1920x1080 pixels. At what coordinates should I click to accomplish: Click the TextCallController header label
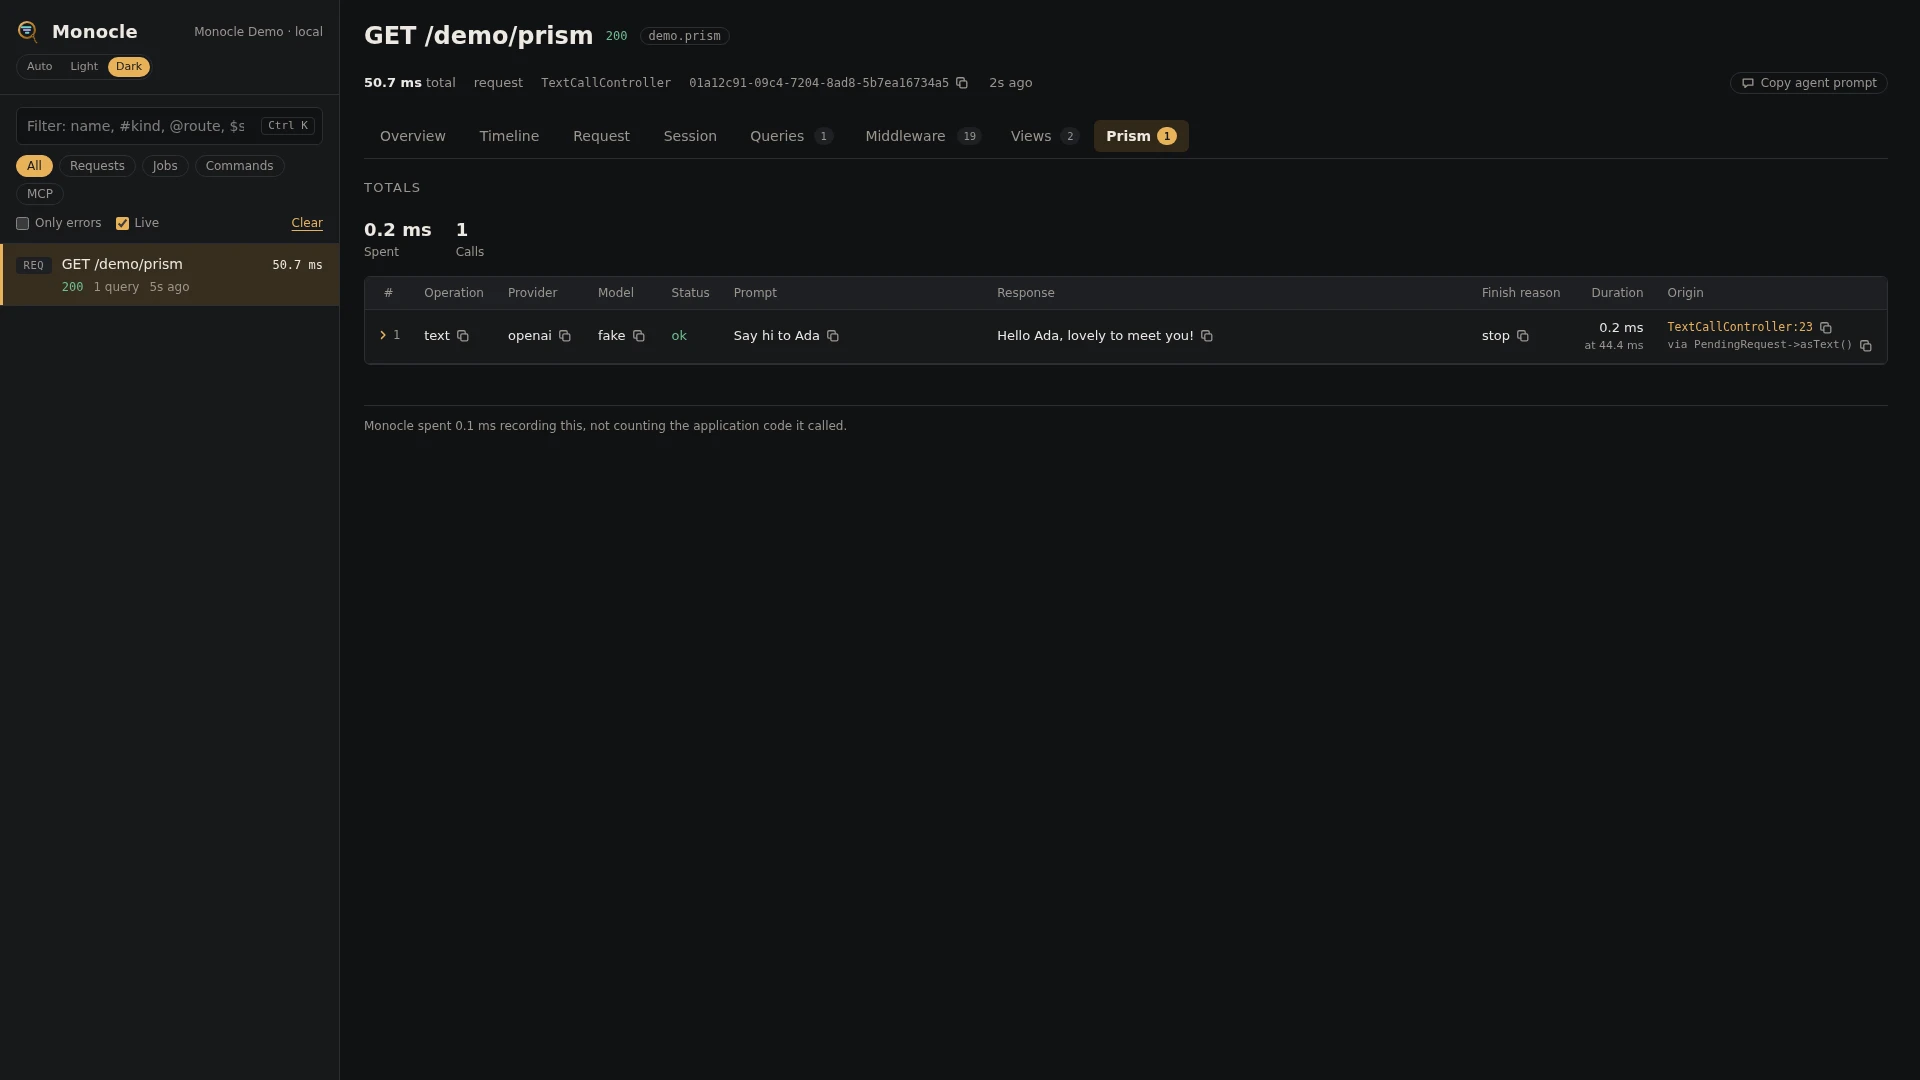605,83
